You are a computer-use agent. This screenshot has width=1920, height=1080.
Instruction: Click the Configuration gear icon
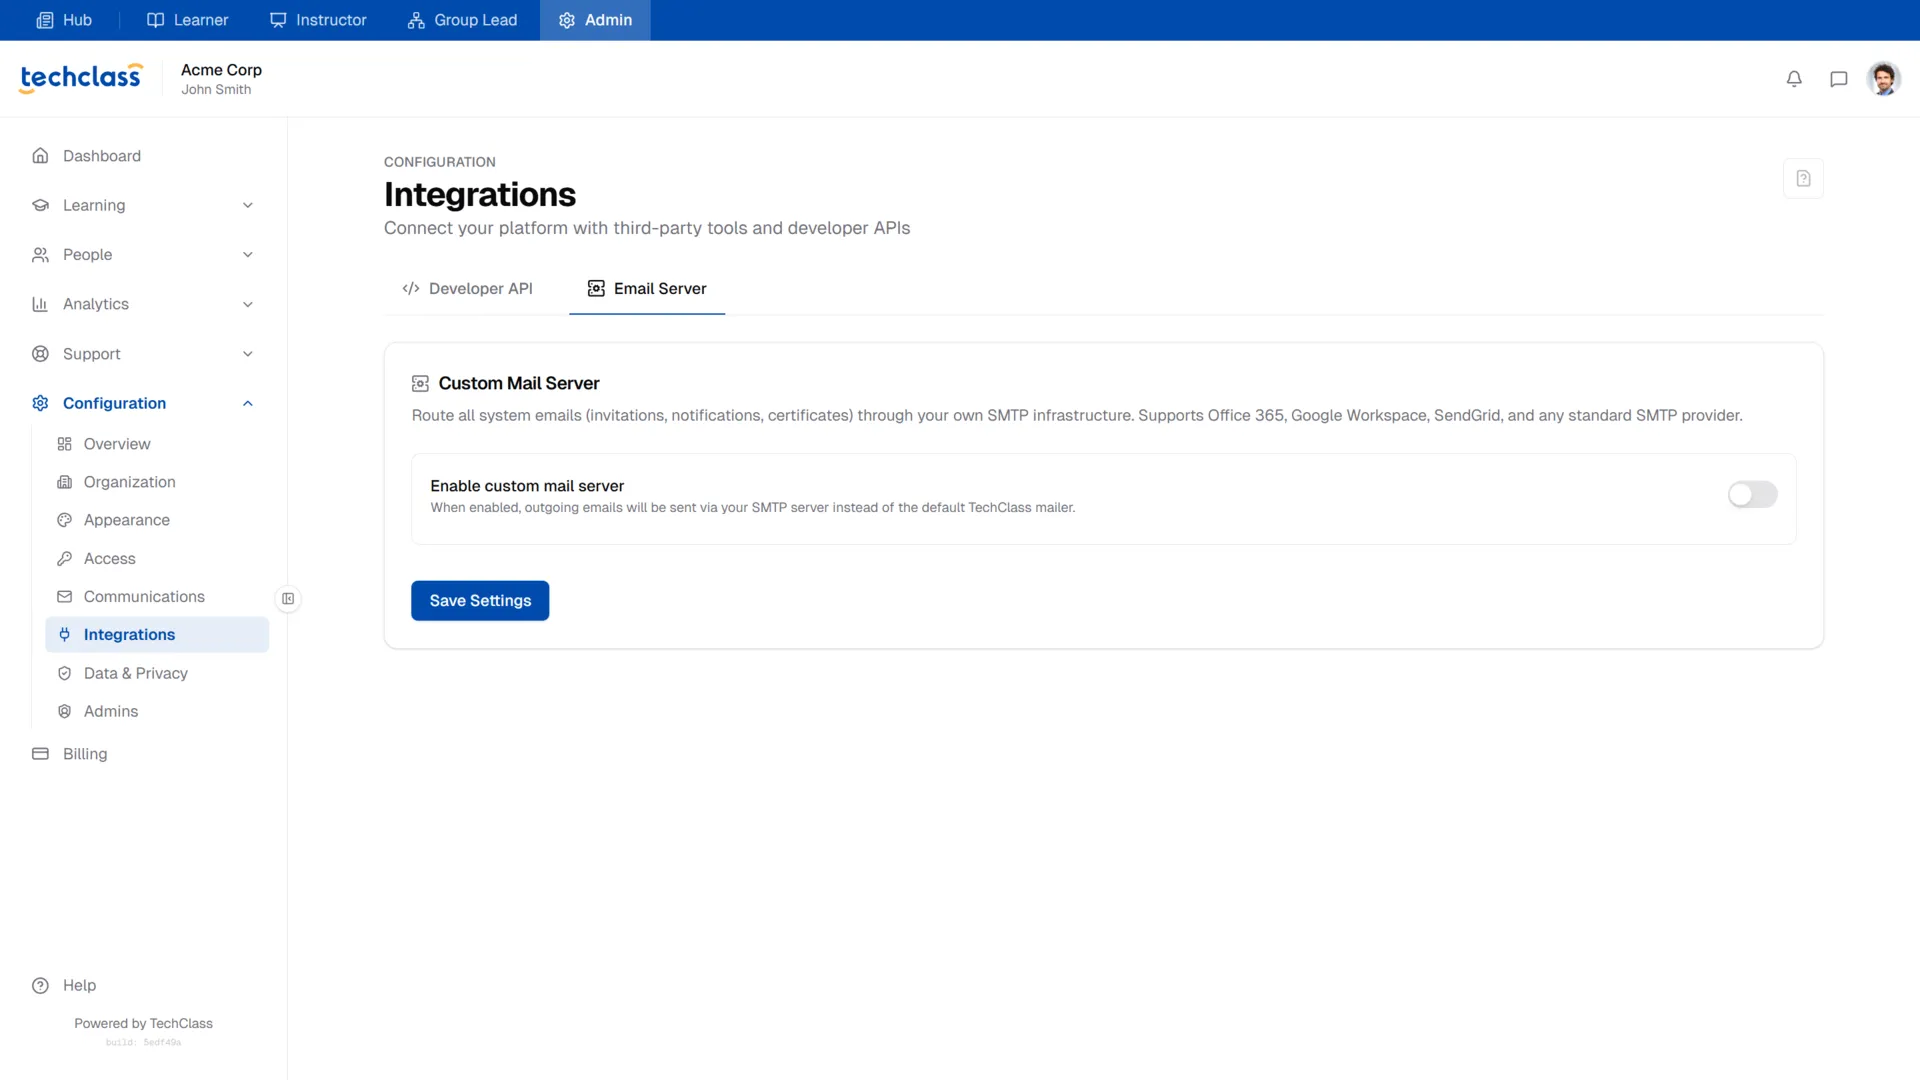point(40,403)
